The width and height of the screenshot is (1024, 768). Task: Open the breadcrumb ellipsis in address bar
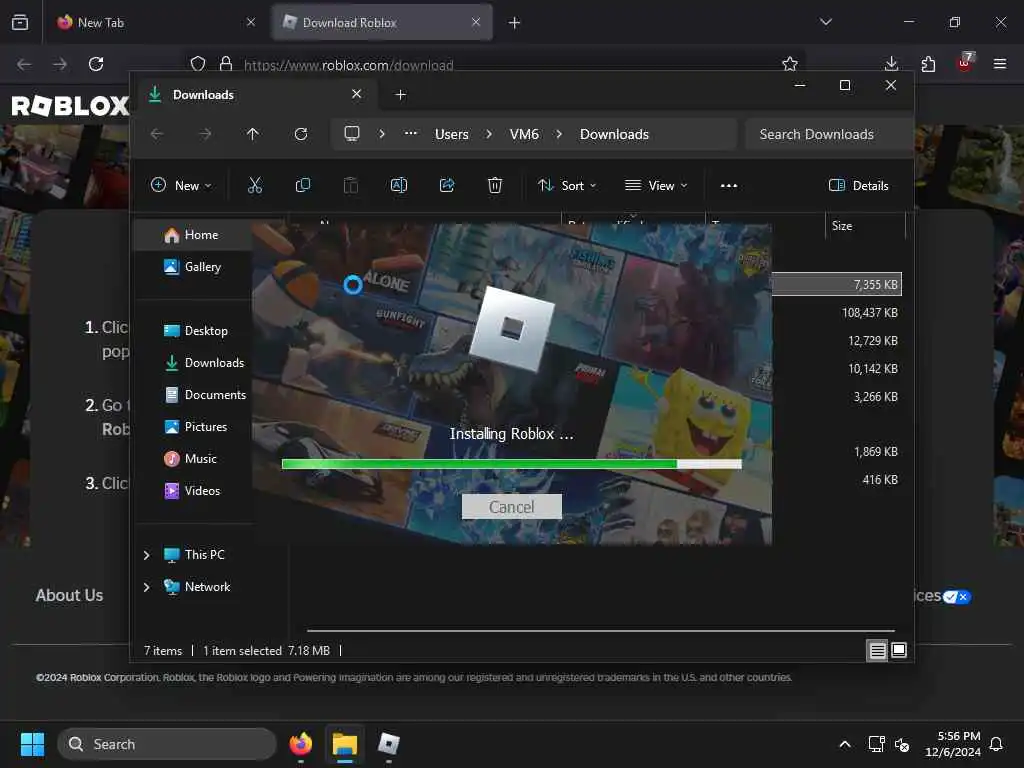point(411,133)
